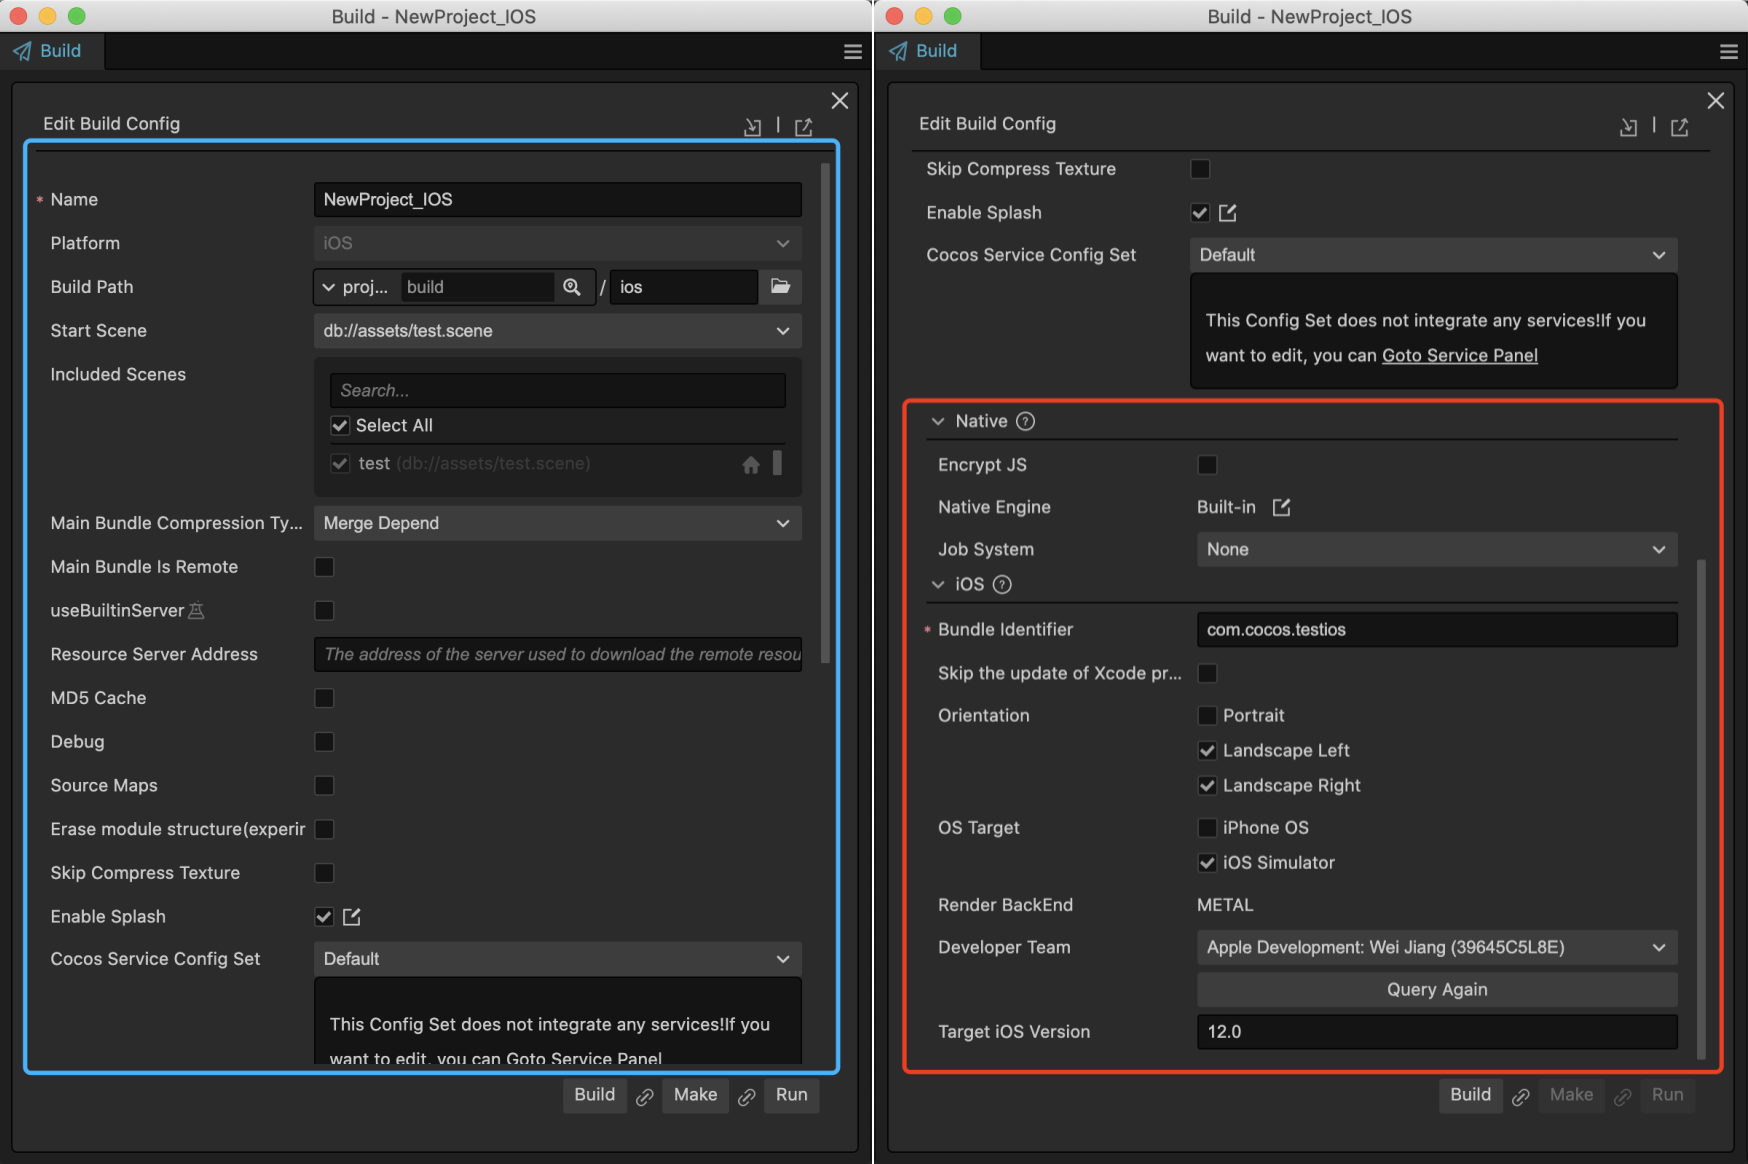The height and width of the screenshot is (1164, 1748).
Task: Click help icon next to iOS section
Action: [x=1002, y=584]
